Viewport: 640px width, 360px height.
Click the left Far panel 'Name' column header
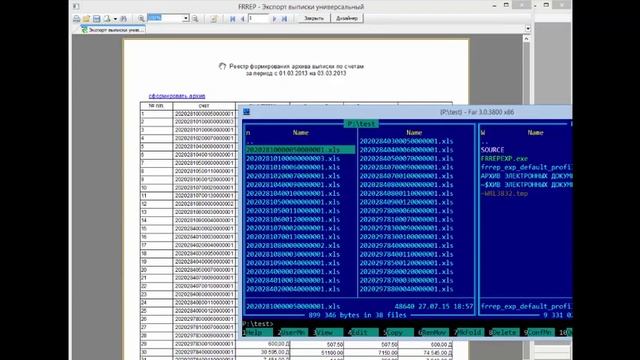(x=300, y=133)
